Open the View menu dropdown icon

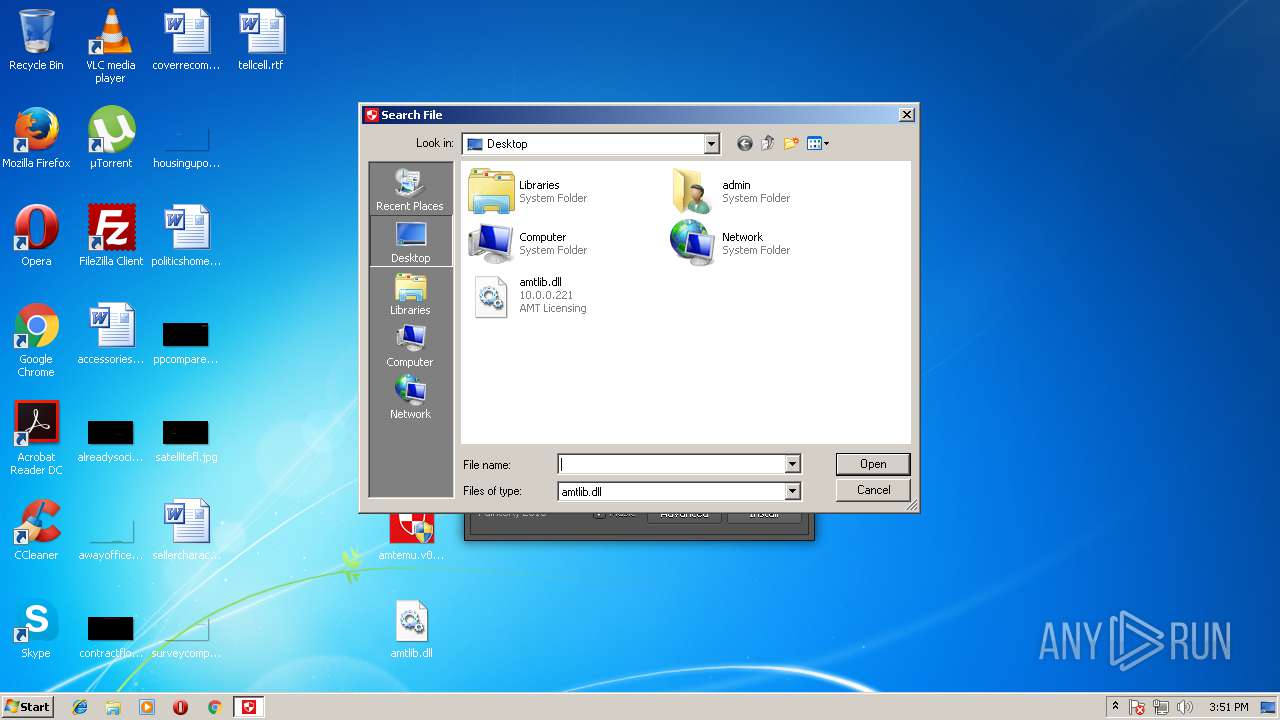[818, 144]
